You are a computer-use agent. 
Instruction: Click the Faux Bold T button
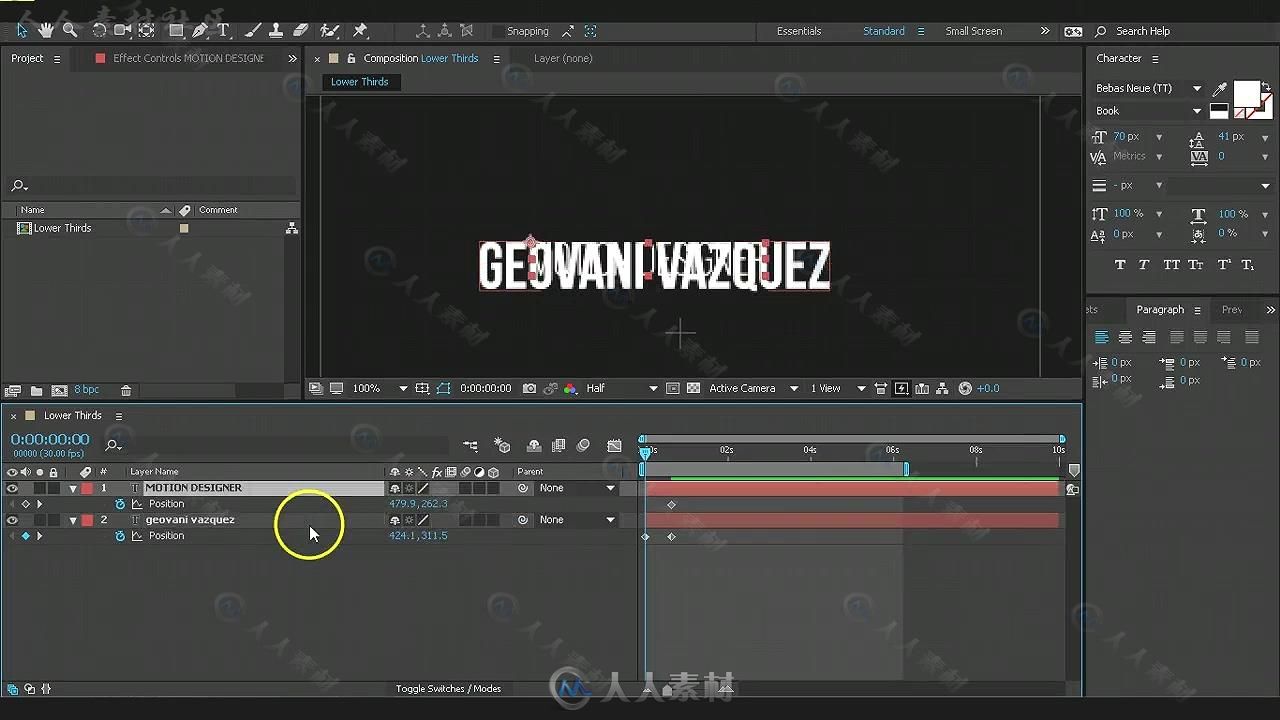1120,265
